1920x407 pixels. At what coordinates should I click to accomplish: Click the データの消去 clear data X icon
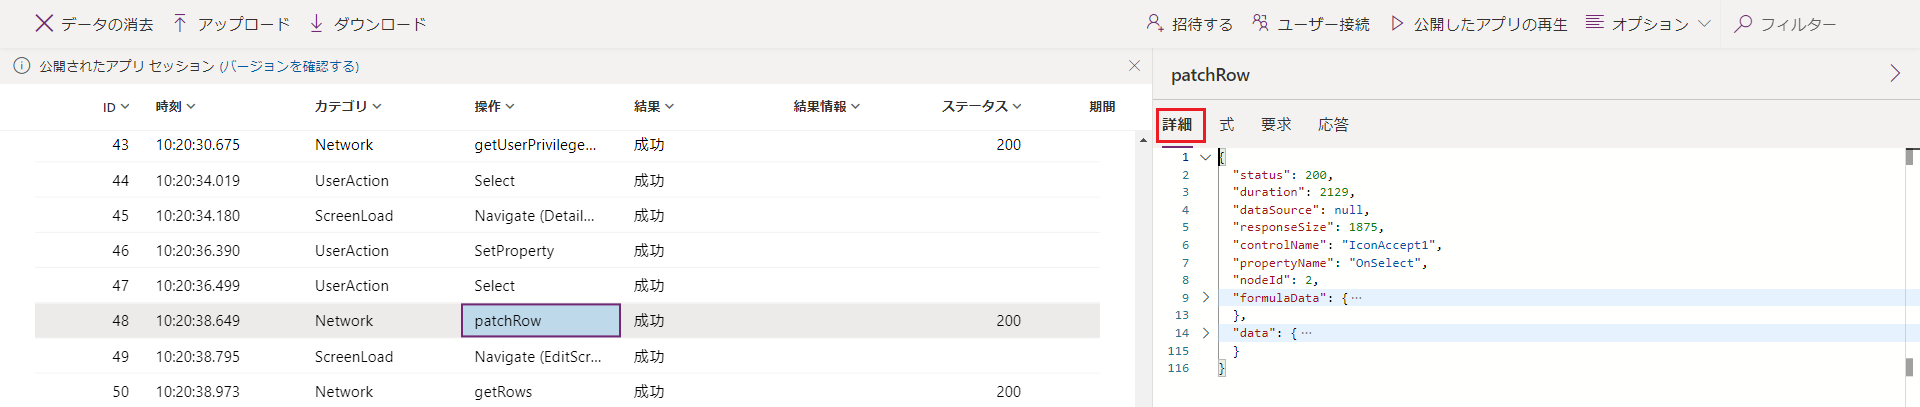pos(44,23)
